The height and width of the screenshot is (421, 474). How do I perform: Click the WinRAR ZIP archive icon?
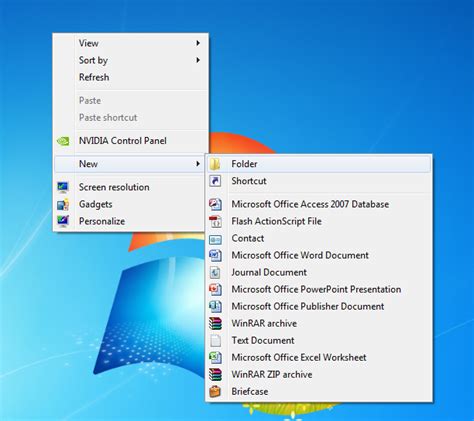click(x=215, y=374)
